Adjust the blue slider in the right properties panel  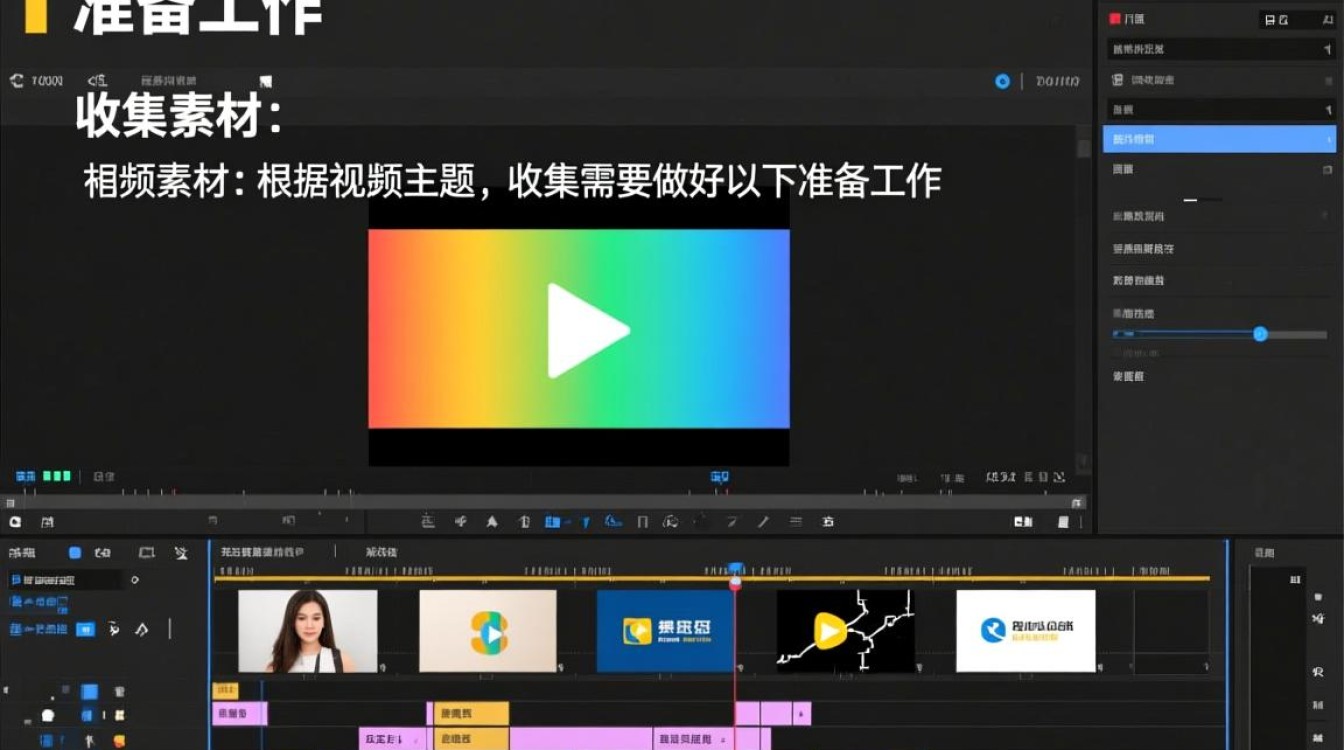pos(1260,334)
